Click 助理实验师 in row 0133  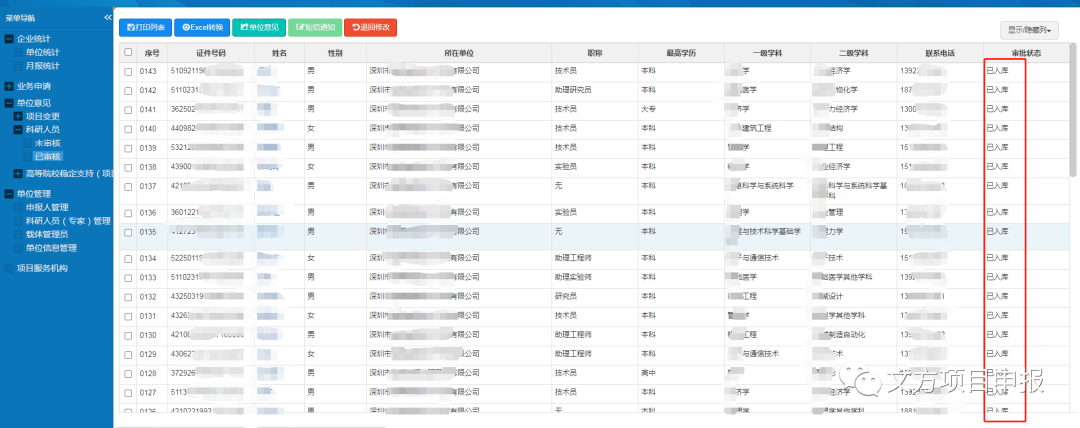[x=573, y=277]
